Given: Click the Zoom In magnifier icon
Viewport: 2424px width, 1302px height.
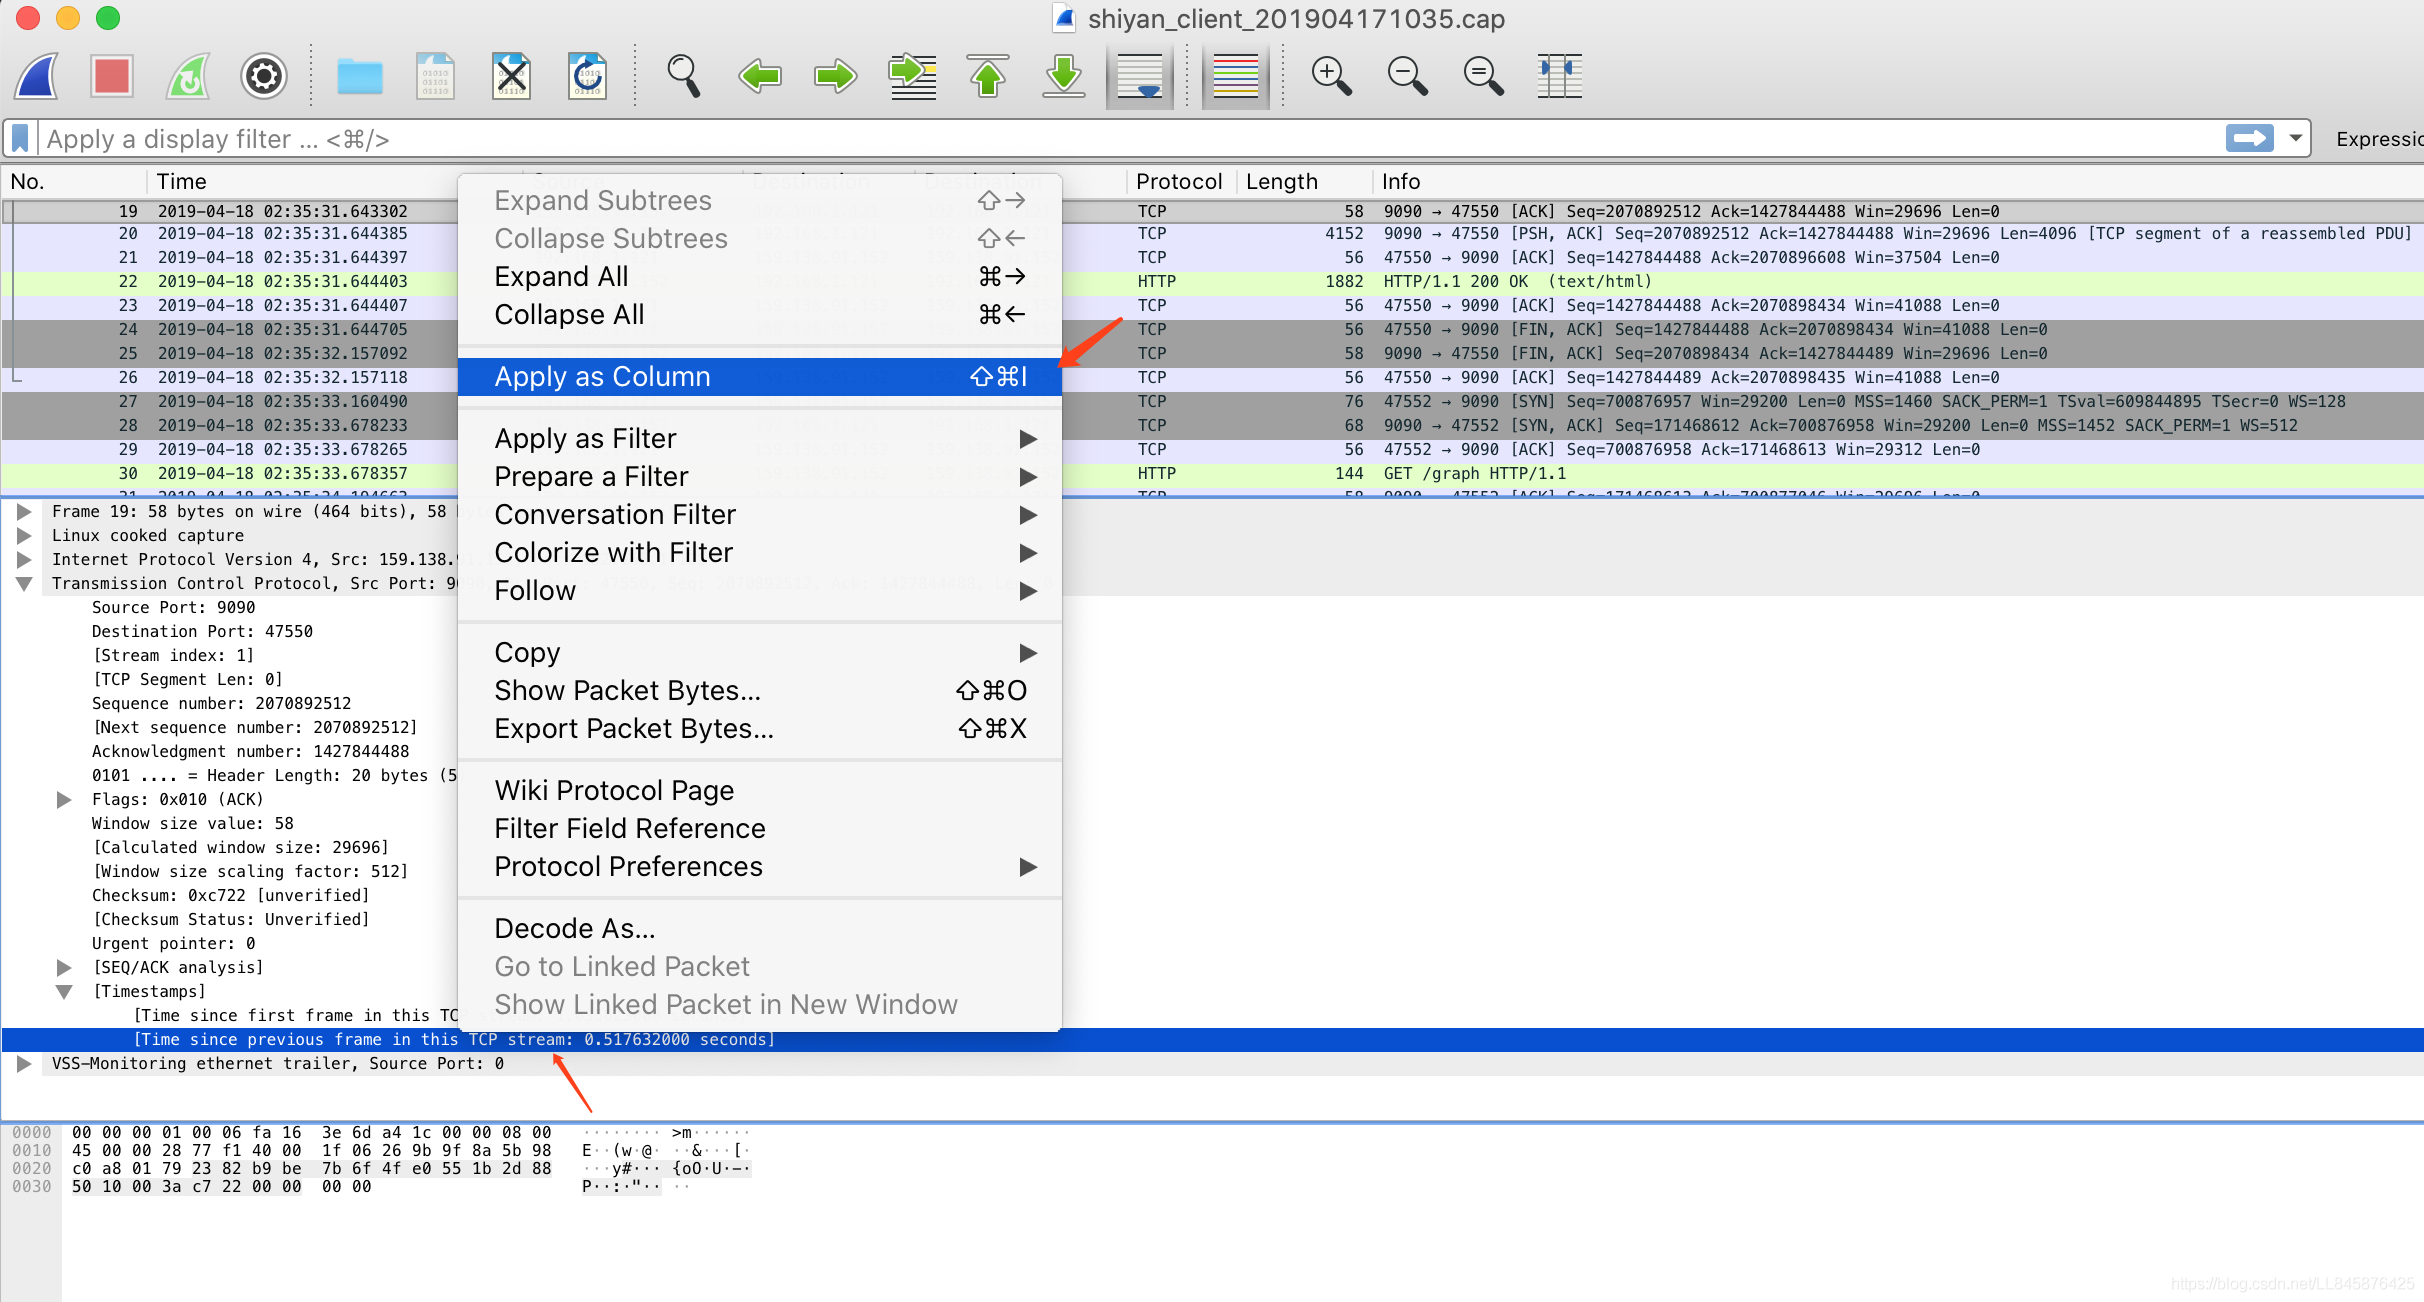Looking at the screenshot, I should coord(1329,75).
